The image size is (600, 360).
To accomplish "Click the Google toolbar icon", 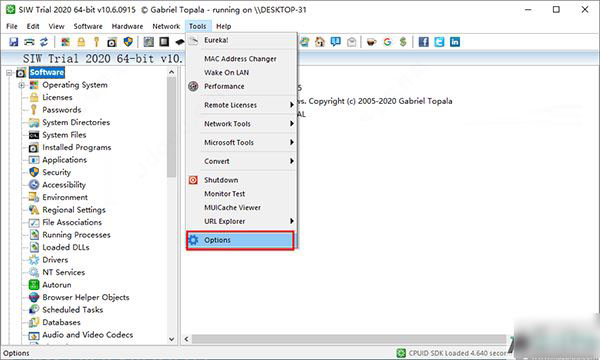I will click(387, 42).
